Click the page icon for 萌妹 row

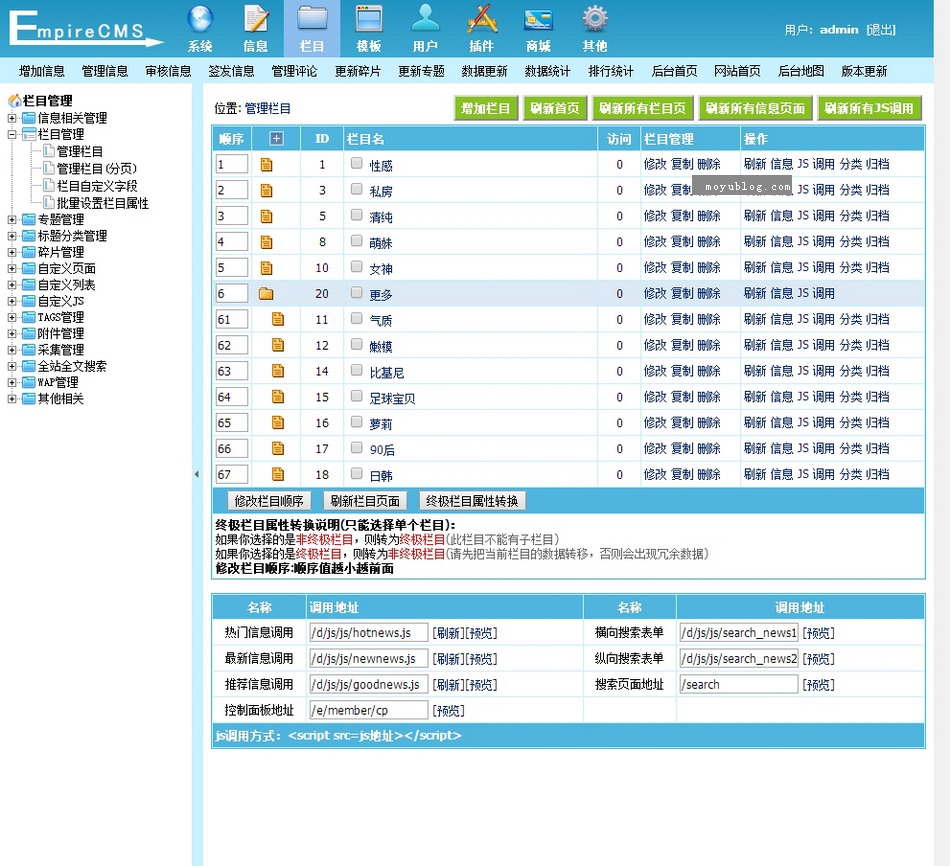(x=266, y=242)
